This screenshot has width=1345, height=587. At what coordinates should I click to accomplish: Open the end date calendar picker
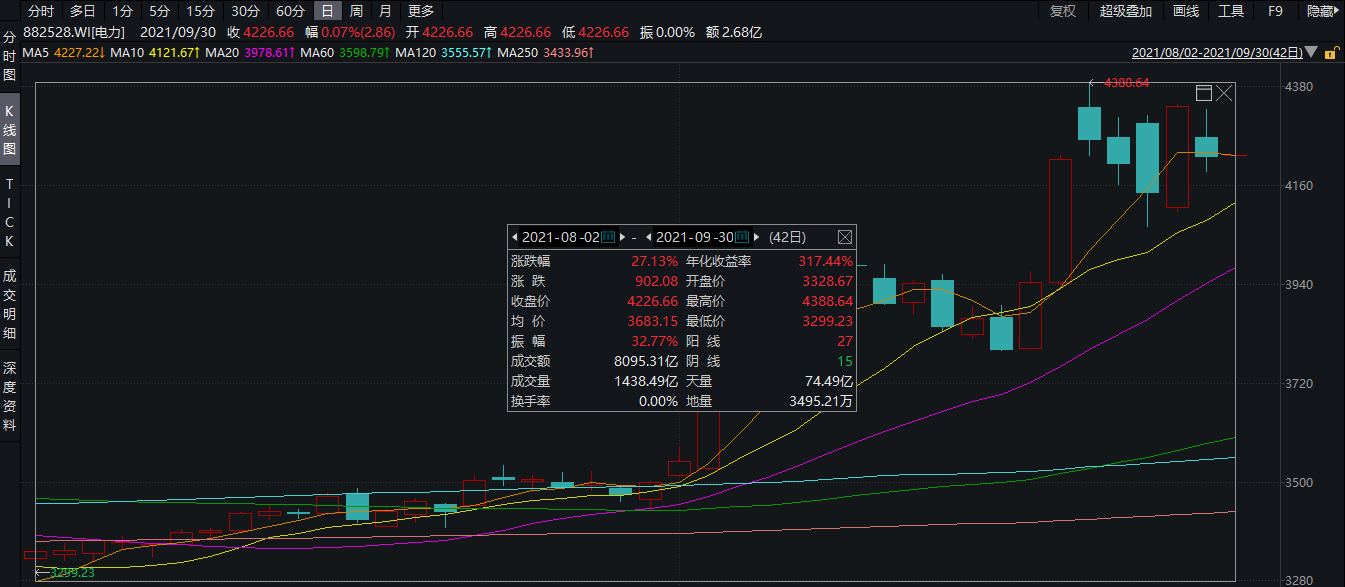[x=742, y=237]
